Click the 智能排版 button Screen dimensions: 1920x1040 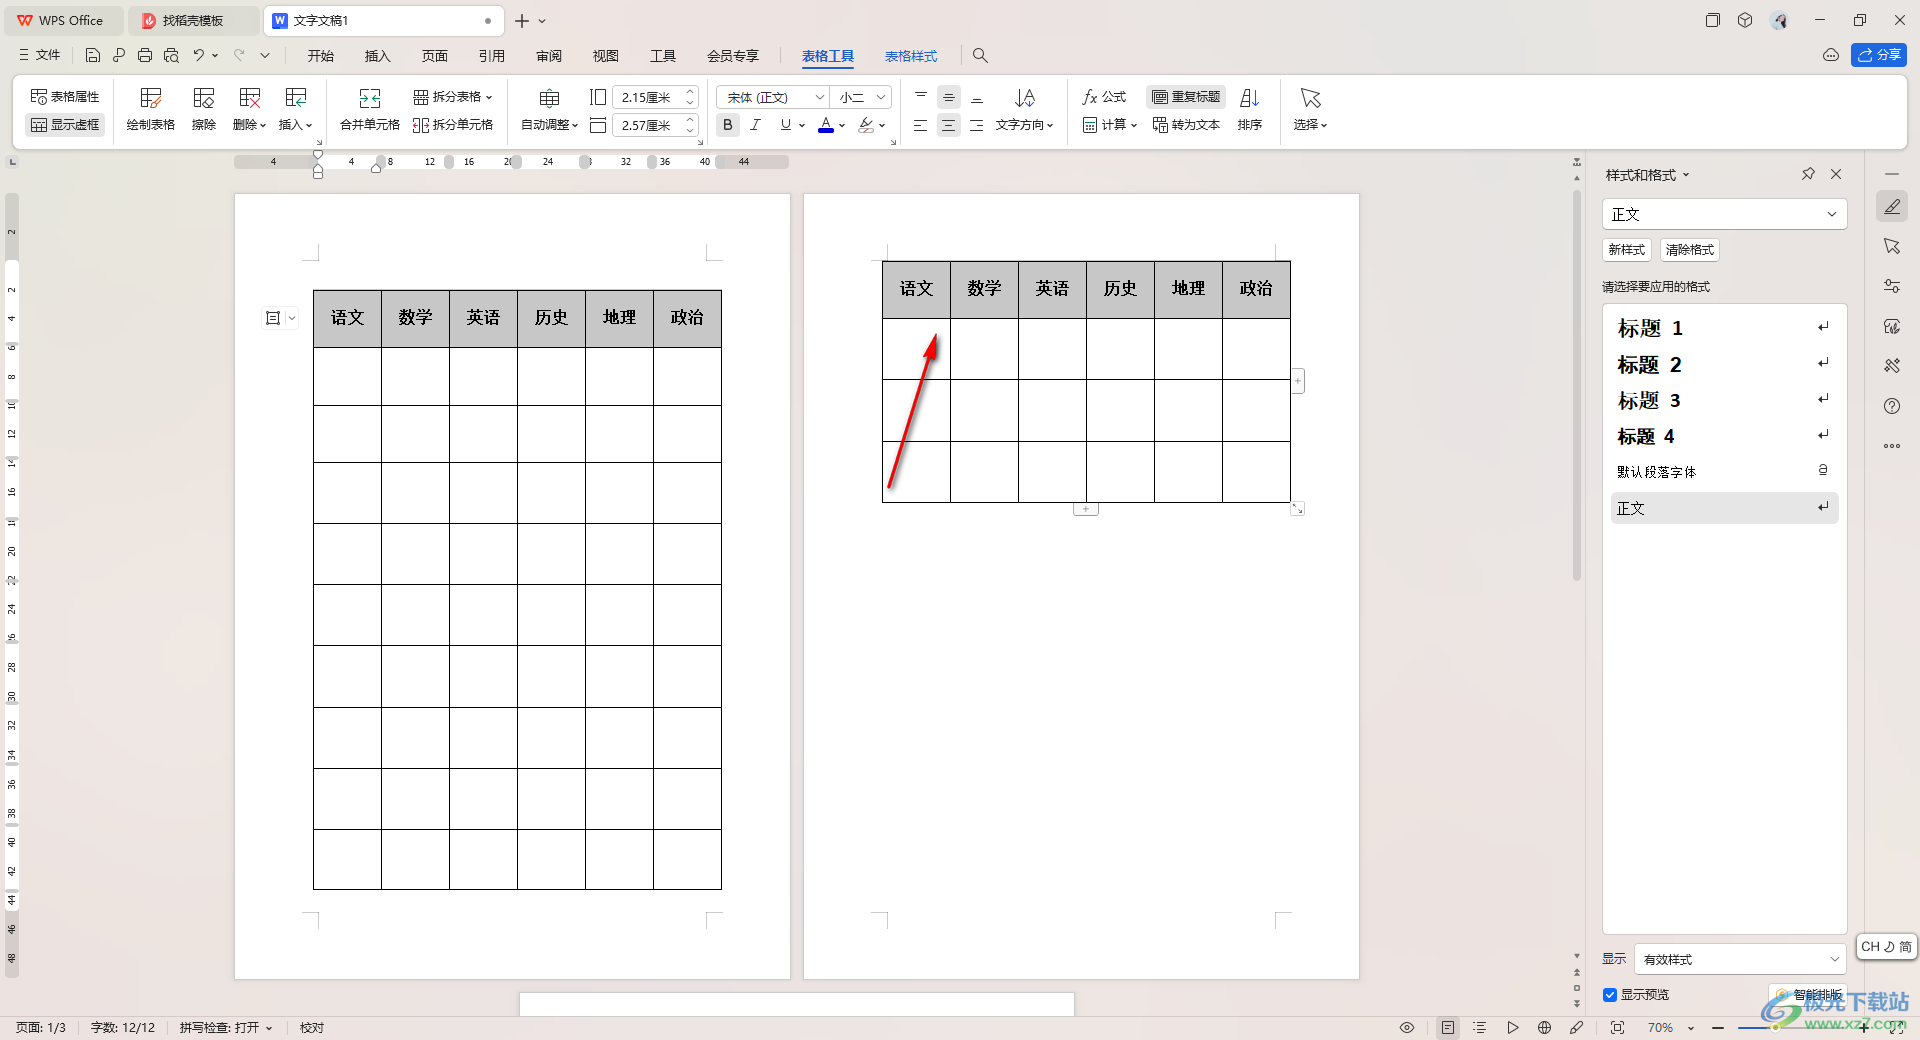tap(1808, 995)
